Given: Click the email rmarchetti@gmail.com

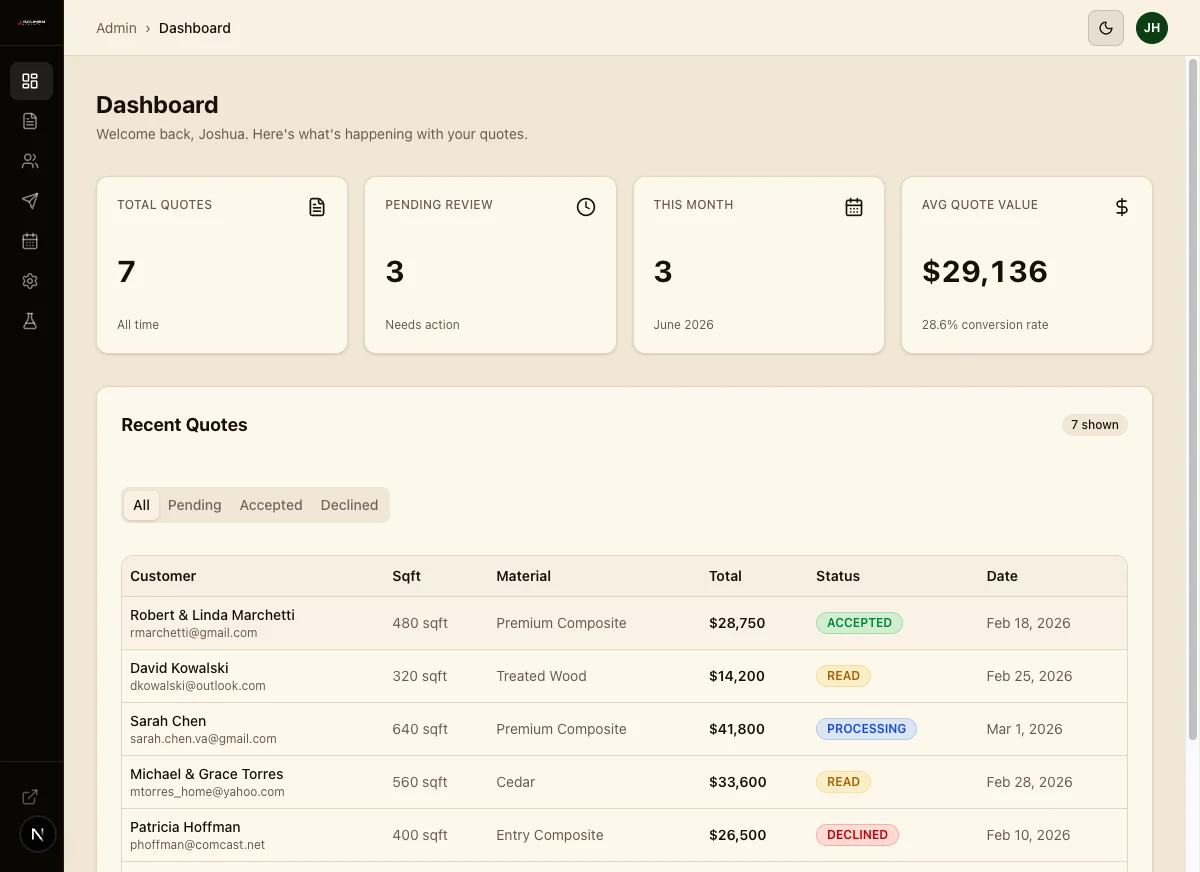Looking at the screenshot, I should coord(194,633).
